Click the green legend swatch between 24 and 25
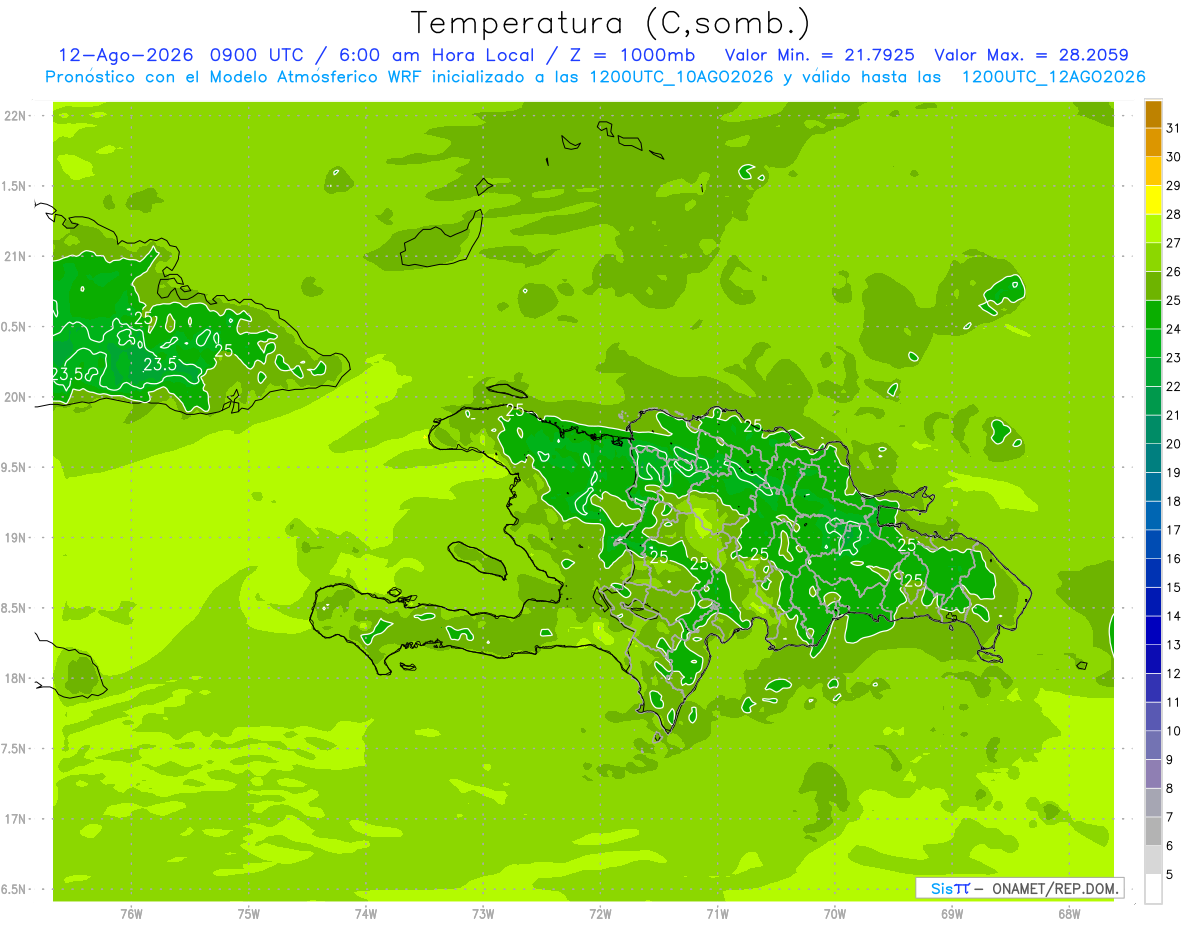 point(1153,315)
